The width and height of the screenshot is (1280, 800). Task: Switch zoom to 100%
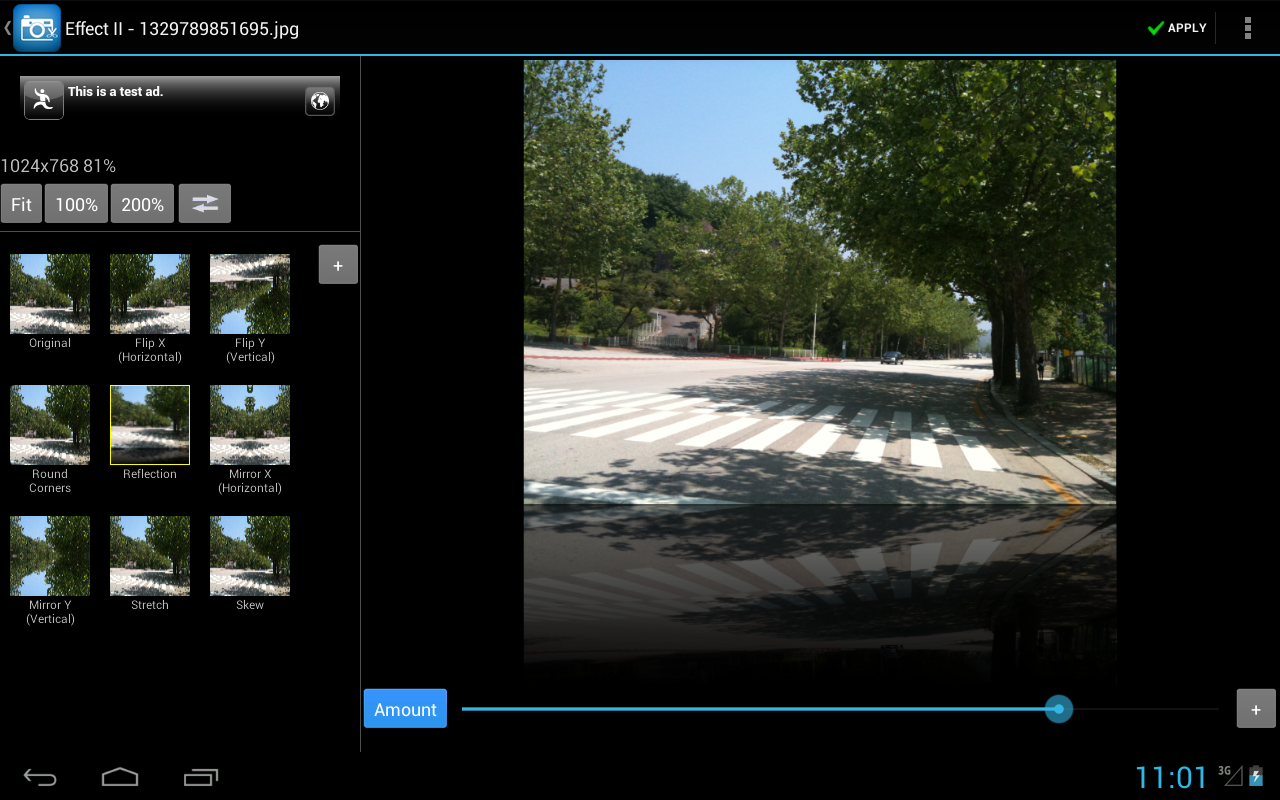tap(75, 203)
